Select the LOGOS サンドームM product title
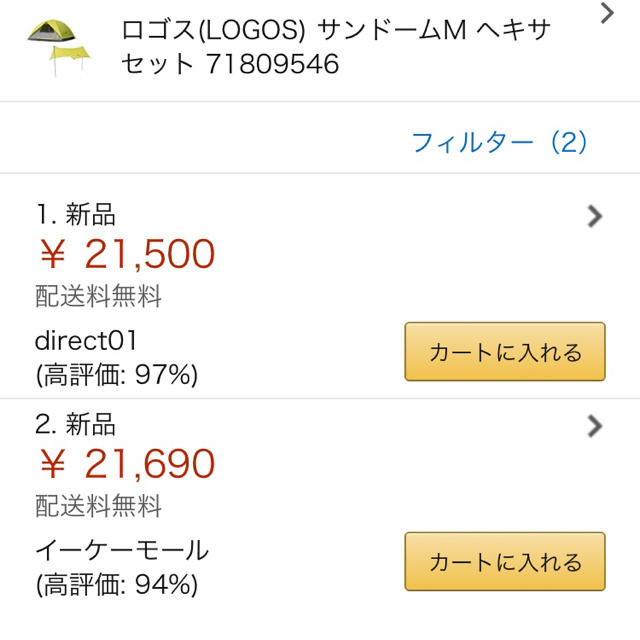640x640 pixels. pos(336,47)
